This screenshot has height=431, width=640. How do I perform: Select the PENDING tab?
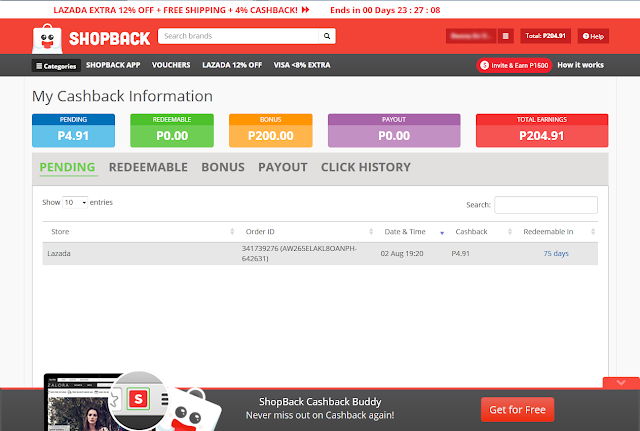tap(67, 167)
